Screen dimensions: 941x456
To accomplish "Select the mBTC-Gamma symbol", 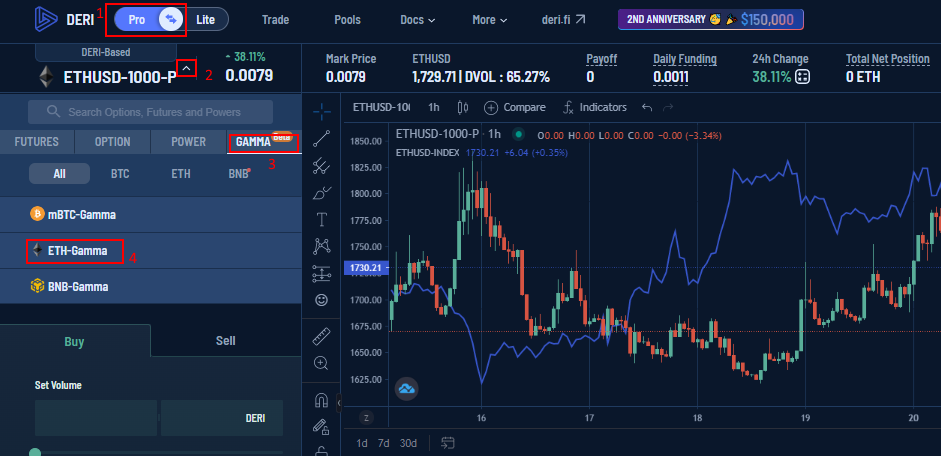I will pos(150,215).
